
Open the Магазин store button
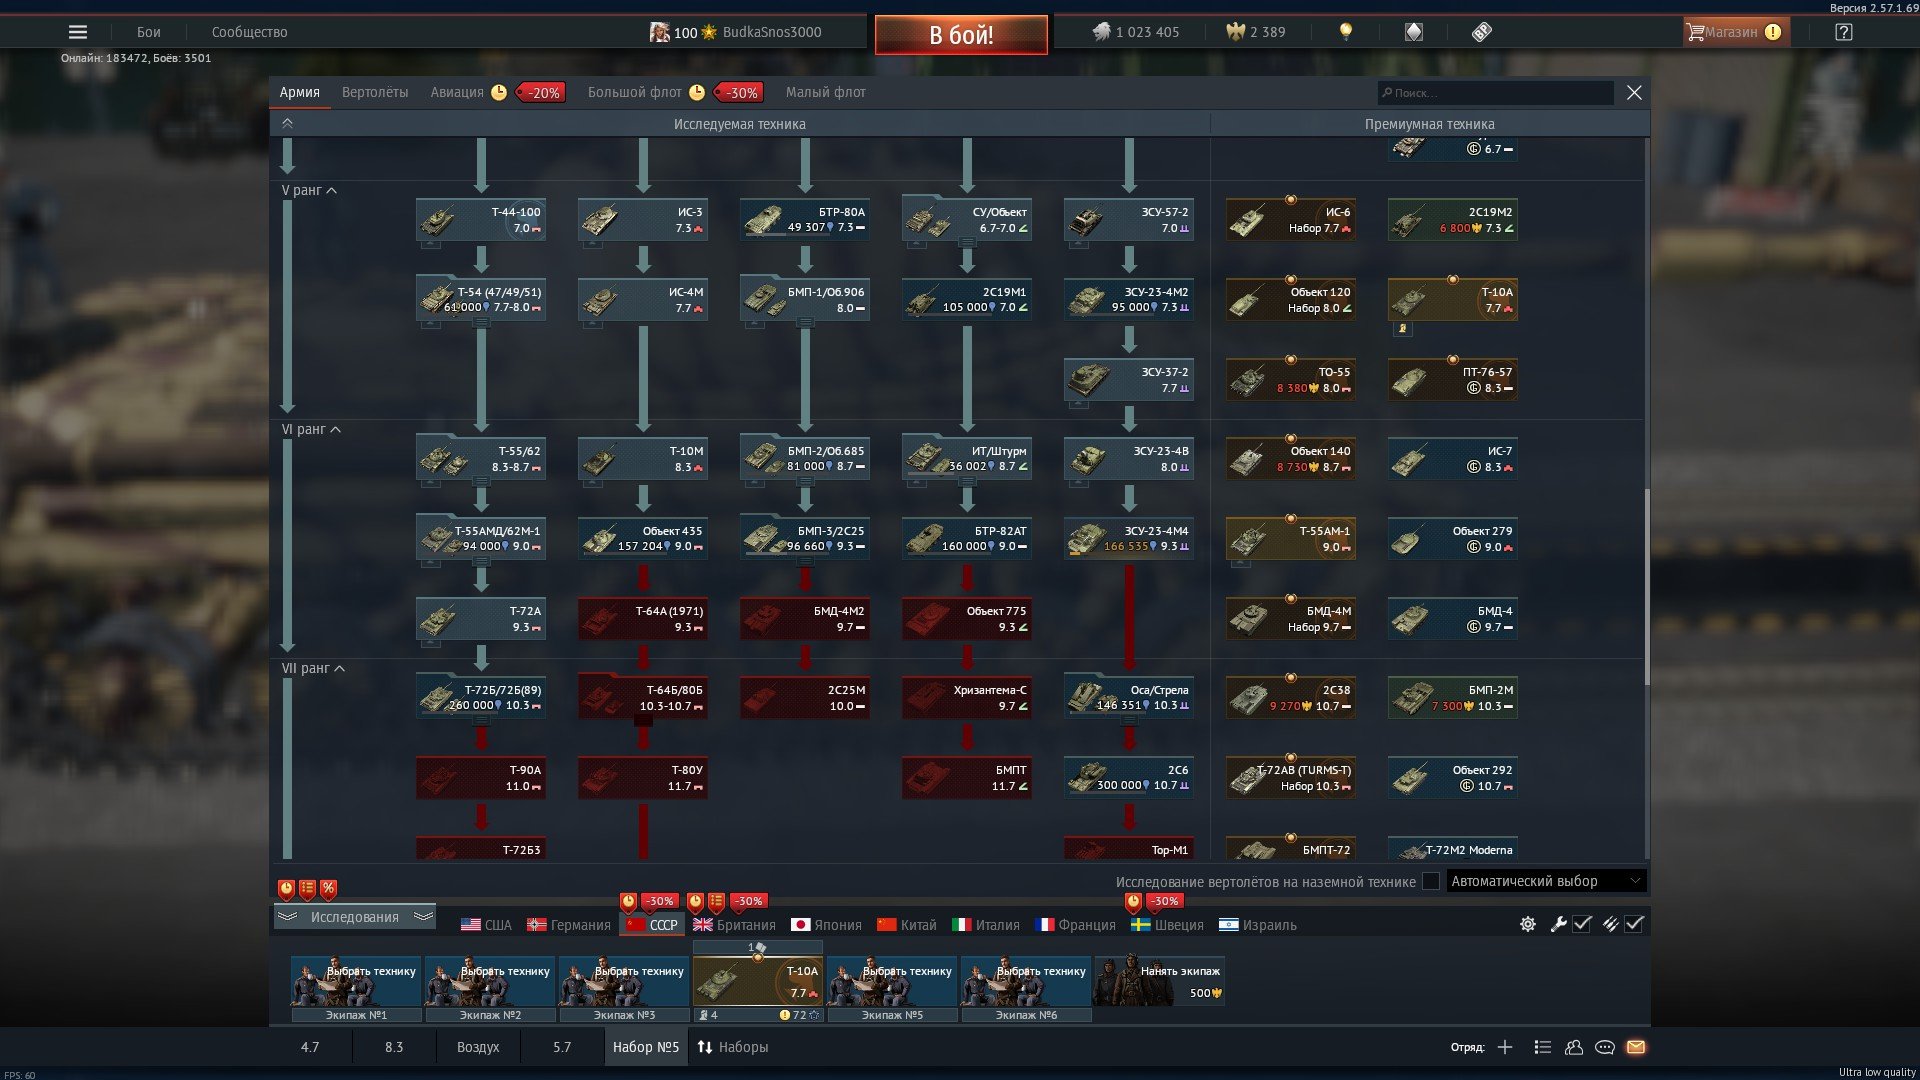1734,32
